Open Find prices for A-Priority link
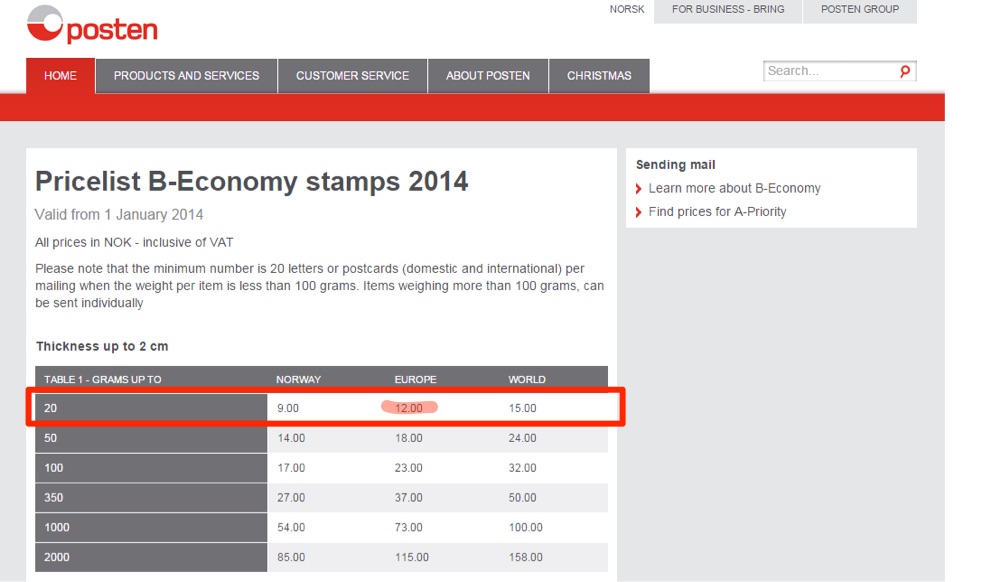The height and width of the screenshot is (582, 986). point(717,212)
